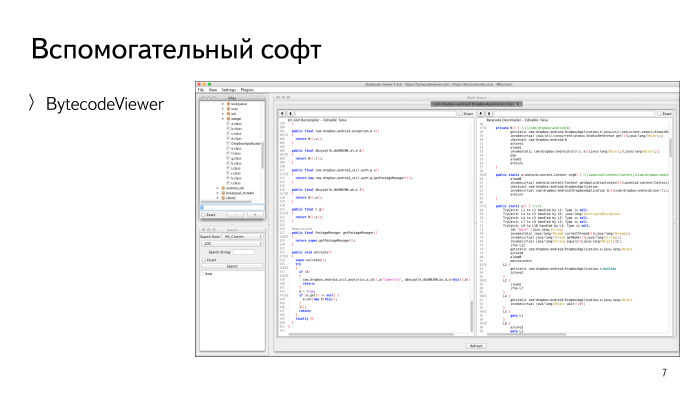Click the breakpad_installer folder icon

tap(223, 193)
